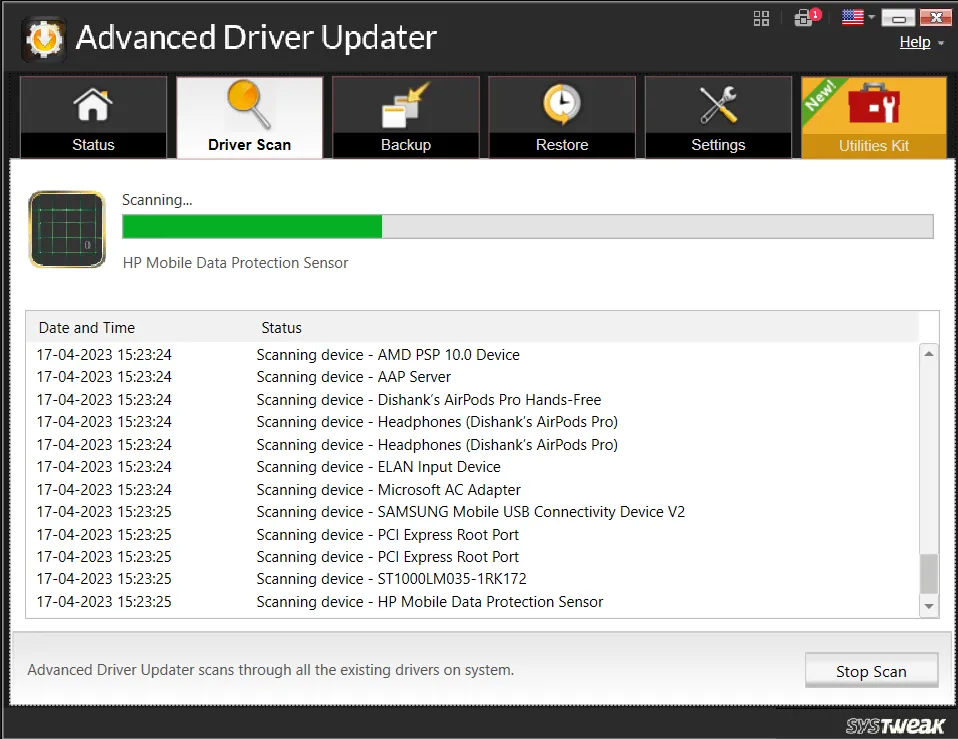
Task: Expand the language dropdown arrow
Action: click(x=872, y=17)
